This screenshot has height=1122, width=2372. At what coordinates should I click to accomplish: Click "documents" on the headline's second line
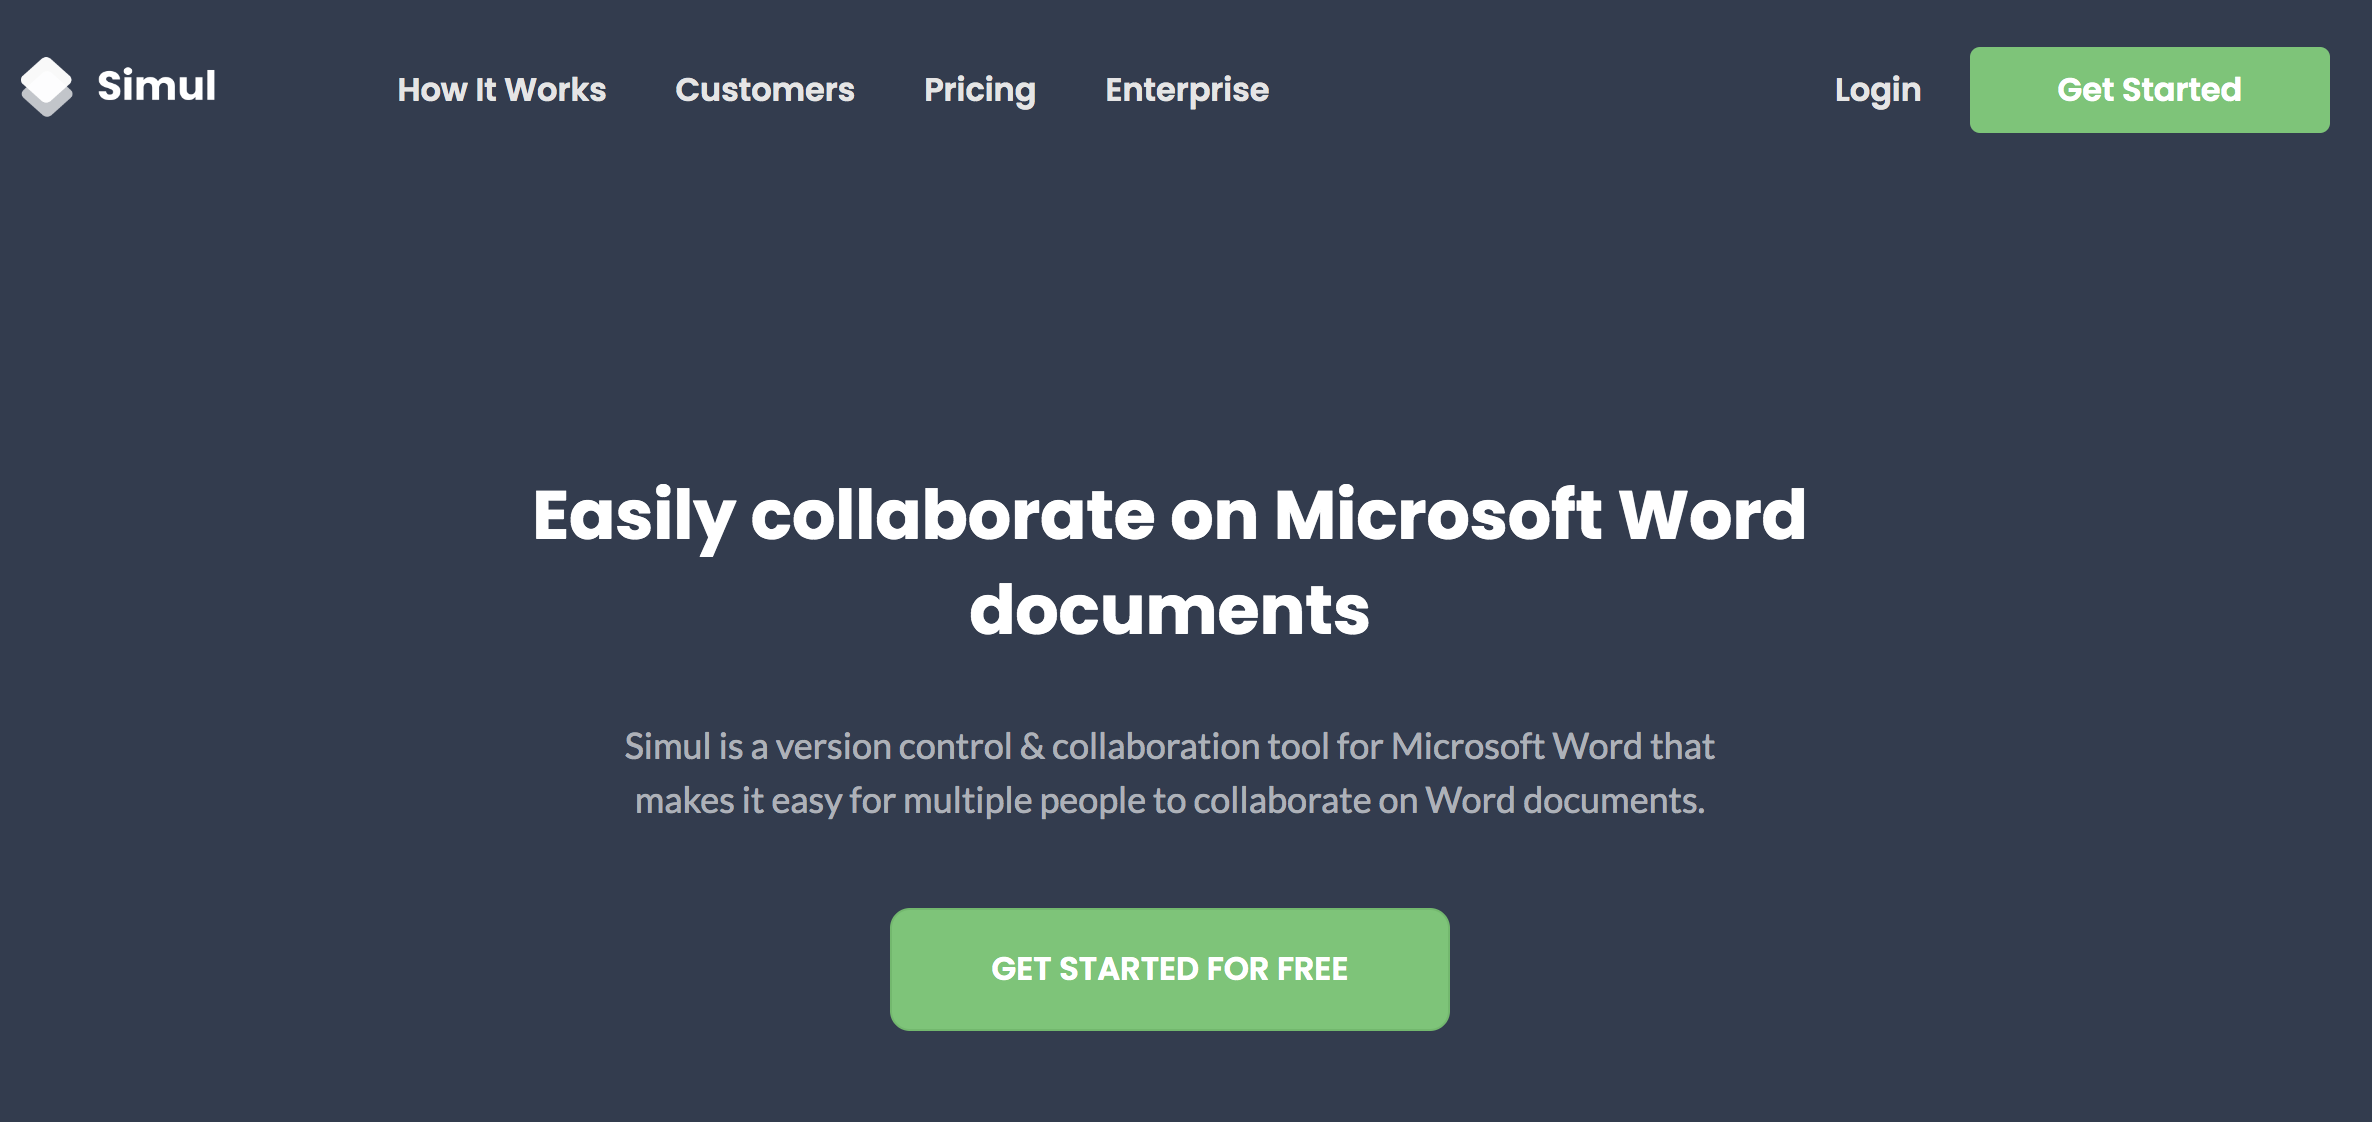pos(1169,610)
